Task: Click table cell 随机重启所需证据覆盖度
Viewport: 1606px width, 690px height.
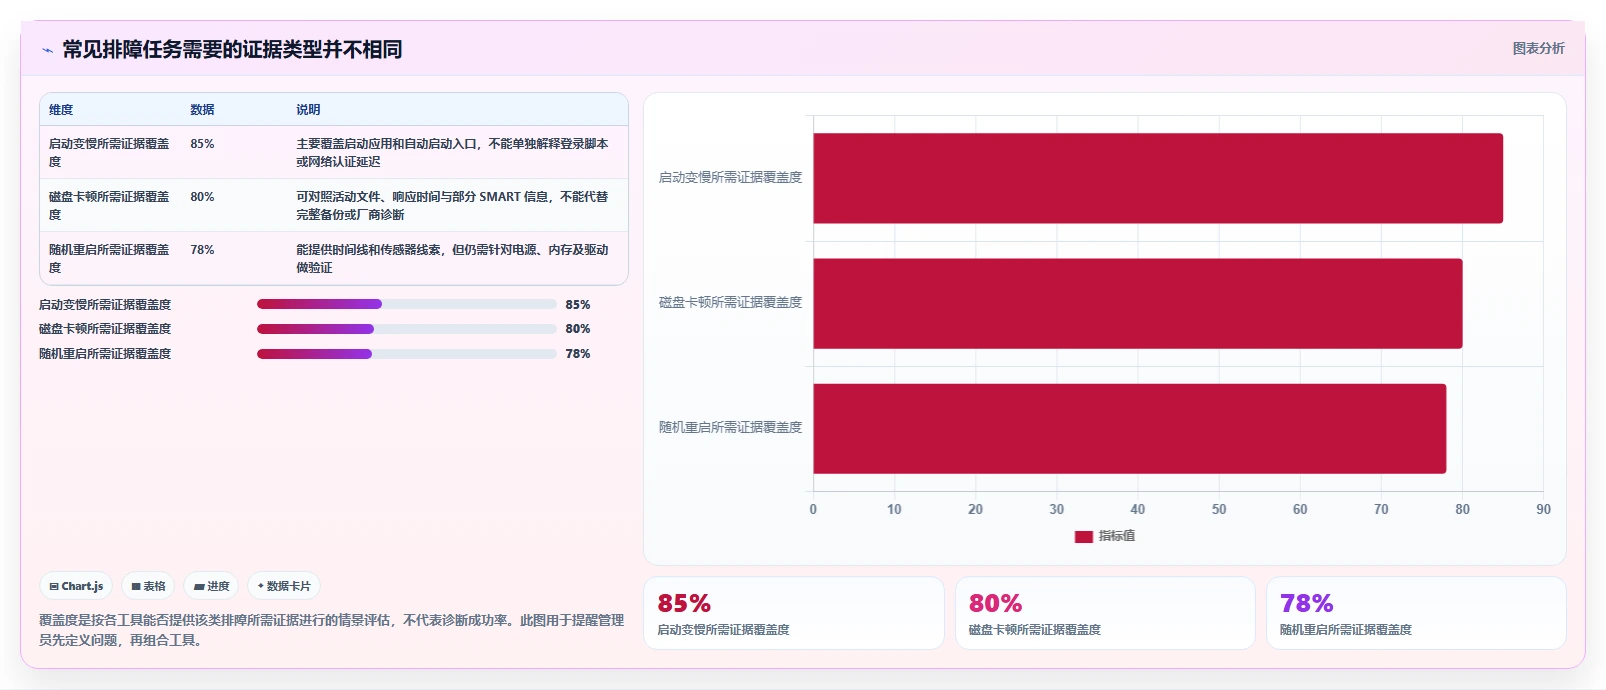Action: pyautogui.click(x=109, y=258)
